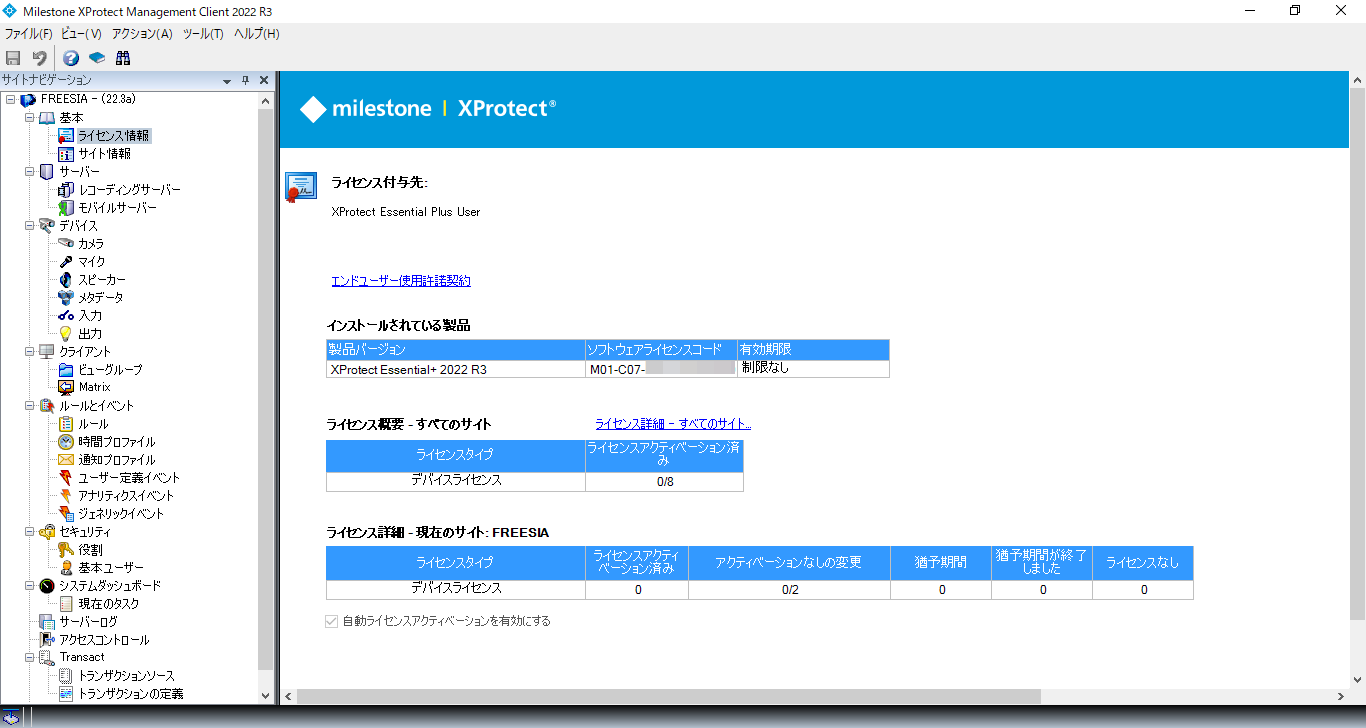Collapse the Transact tree group
This screenshot has height=728, width=1366.
pos(29,657)
